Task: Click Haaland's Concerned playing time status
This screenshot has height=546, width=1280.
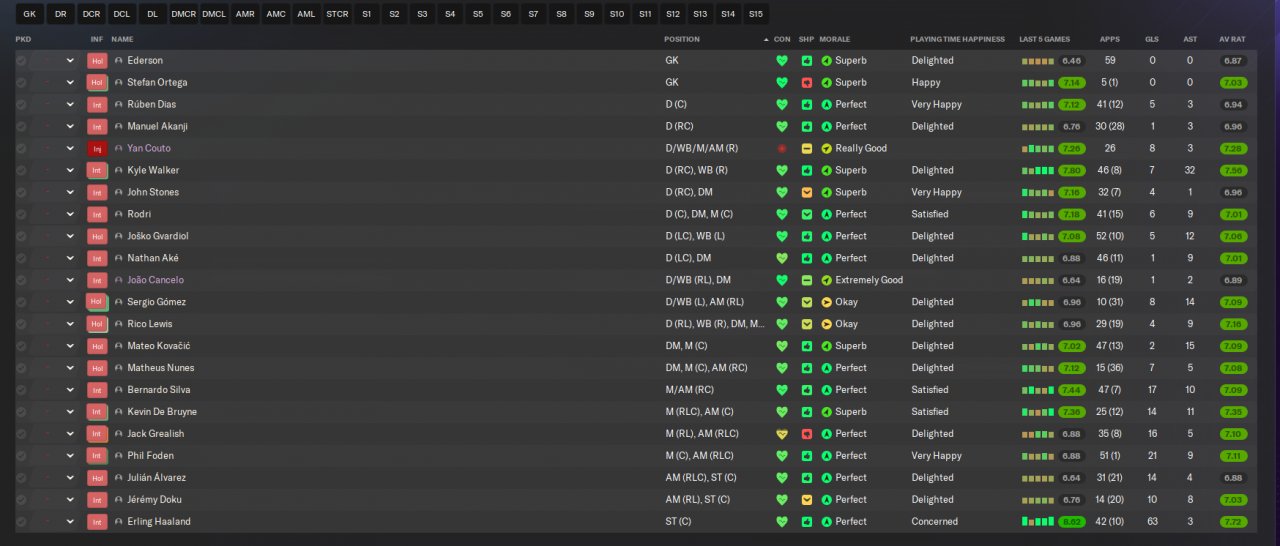Action: coord(934,522)
